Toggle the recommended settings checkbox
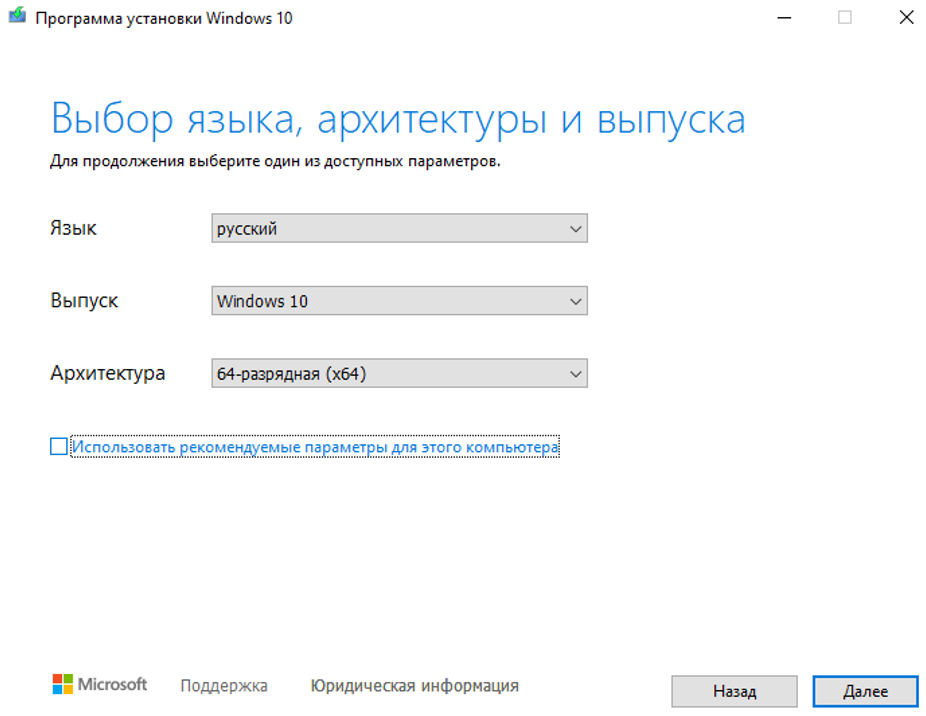This screenshot has width=926, height=716. (x=58, y=447)
